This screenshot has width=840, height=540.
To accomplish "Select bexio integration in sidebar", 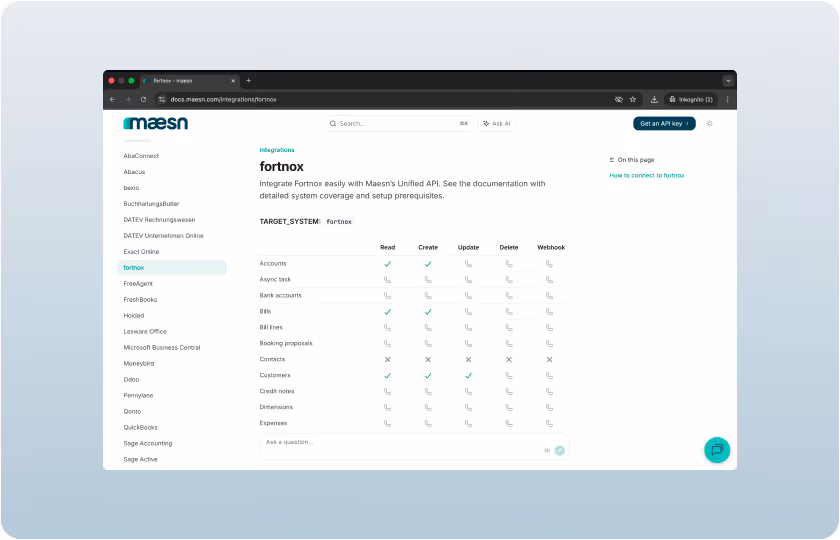I will click(x=131, y=188).
